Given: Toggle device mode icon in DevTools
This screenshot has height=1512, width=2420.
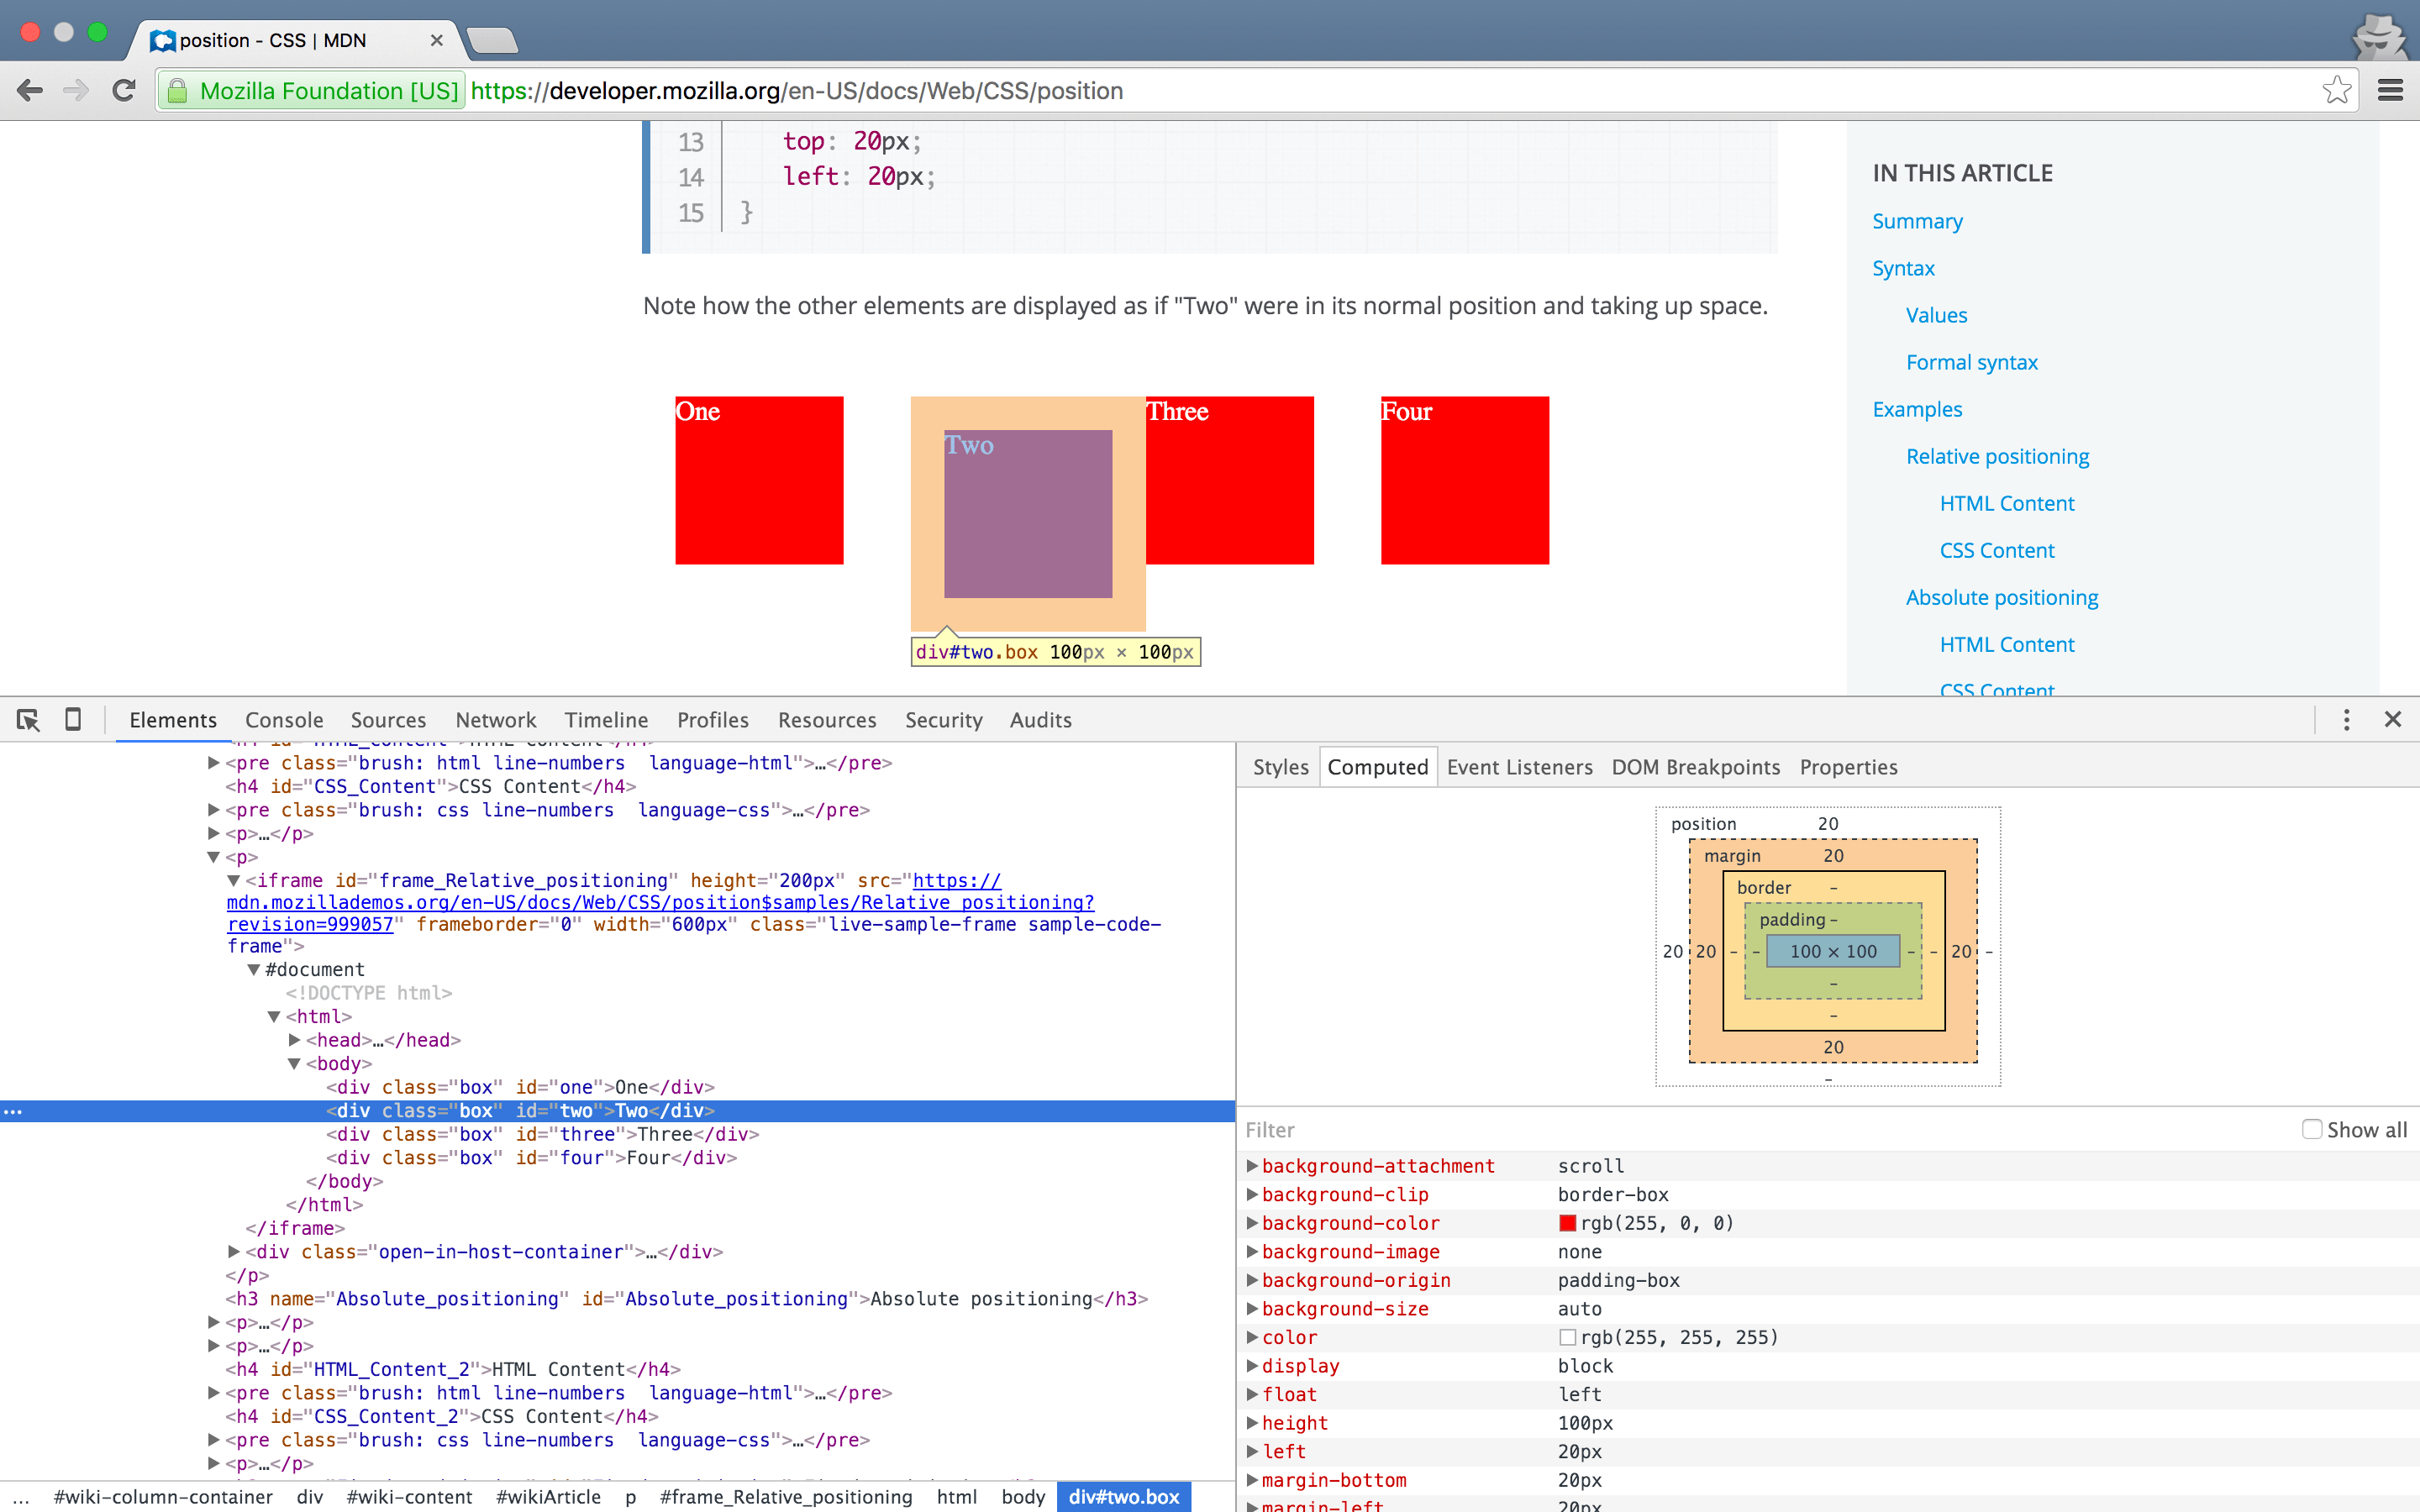Looking at the screenshot, I should point(73,720).
